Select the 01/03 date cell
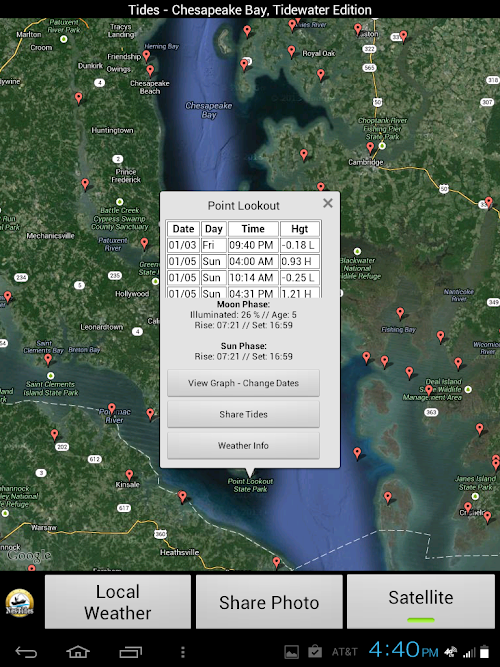 click(183, 245)
